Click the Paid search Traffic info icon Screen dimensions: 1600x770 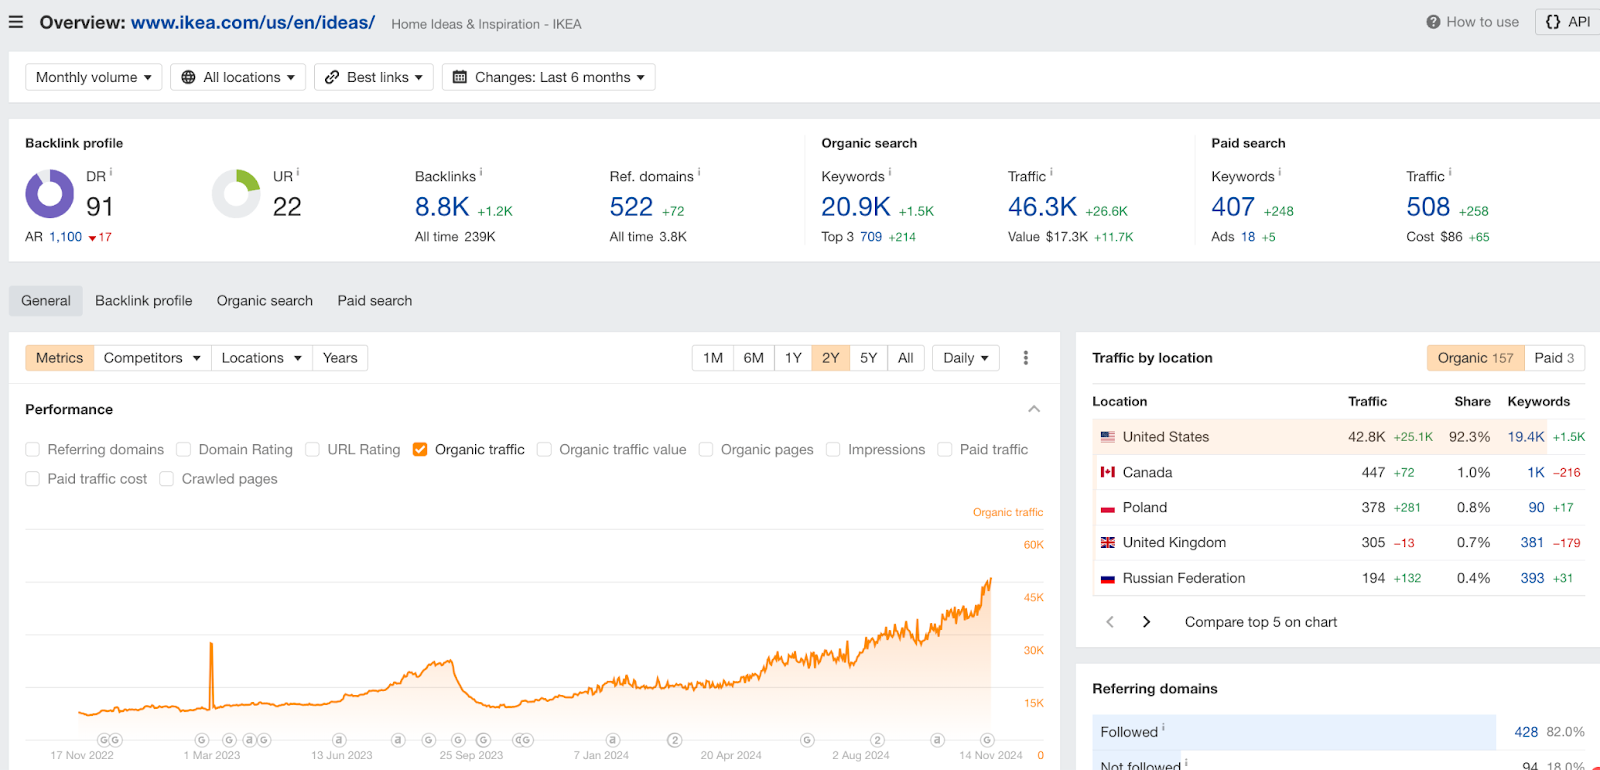tap(1450, 172)
